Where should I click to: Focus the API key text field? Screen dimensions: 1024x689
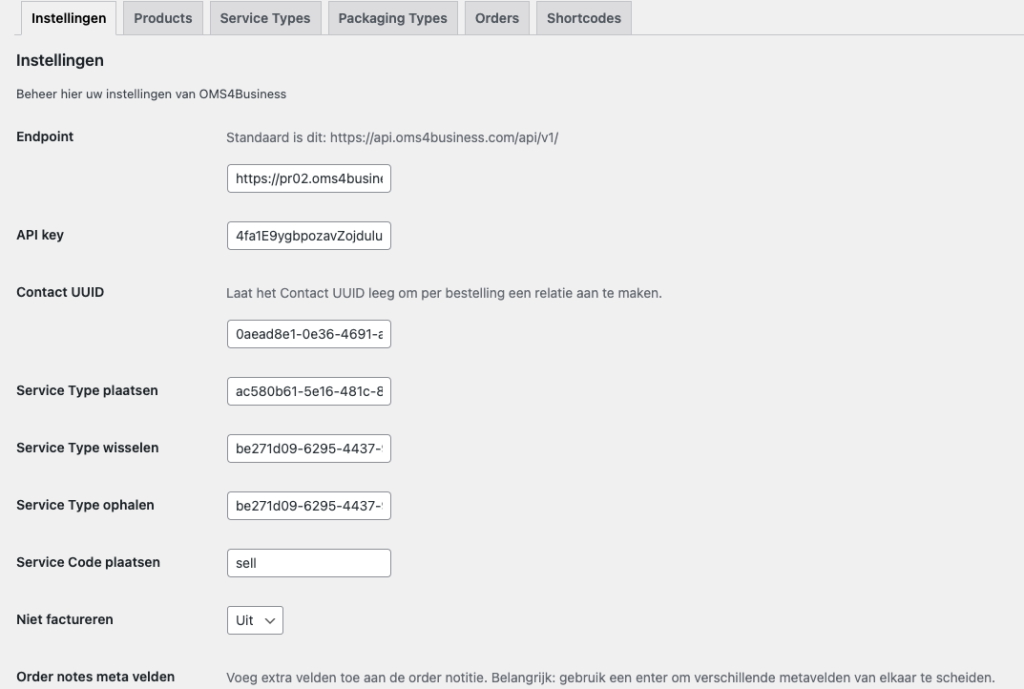click(x=309, y=235)
